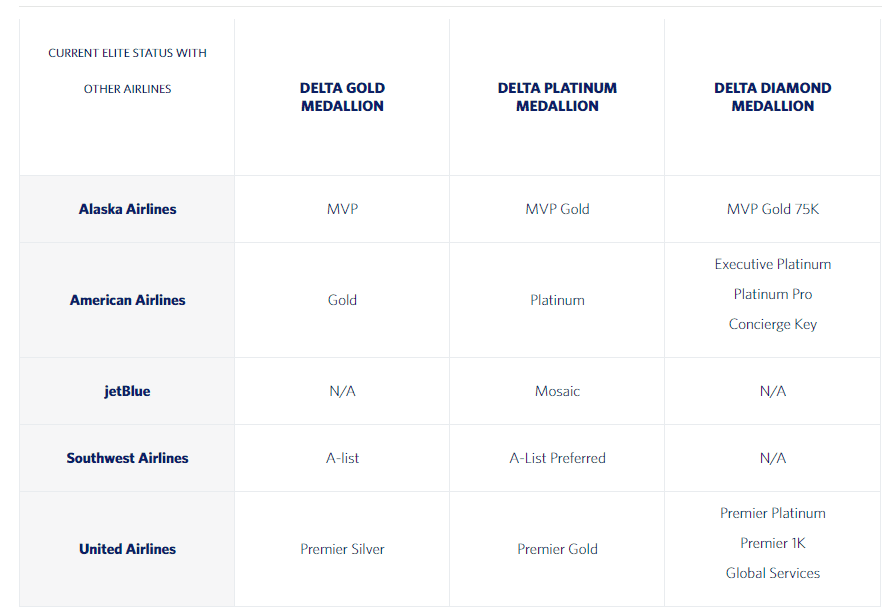Screen dimensions: 891x614
Task: Click the American Airlines row label
Action: [x=127, y=300]
